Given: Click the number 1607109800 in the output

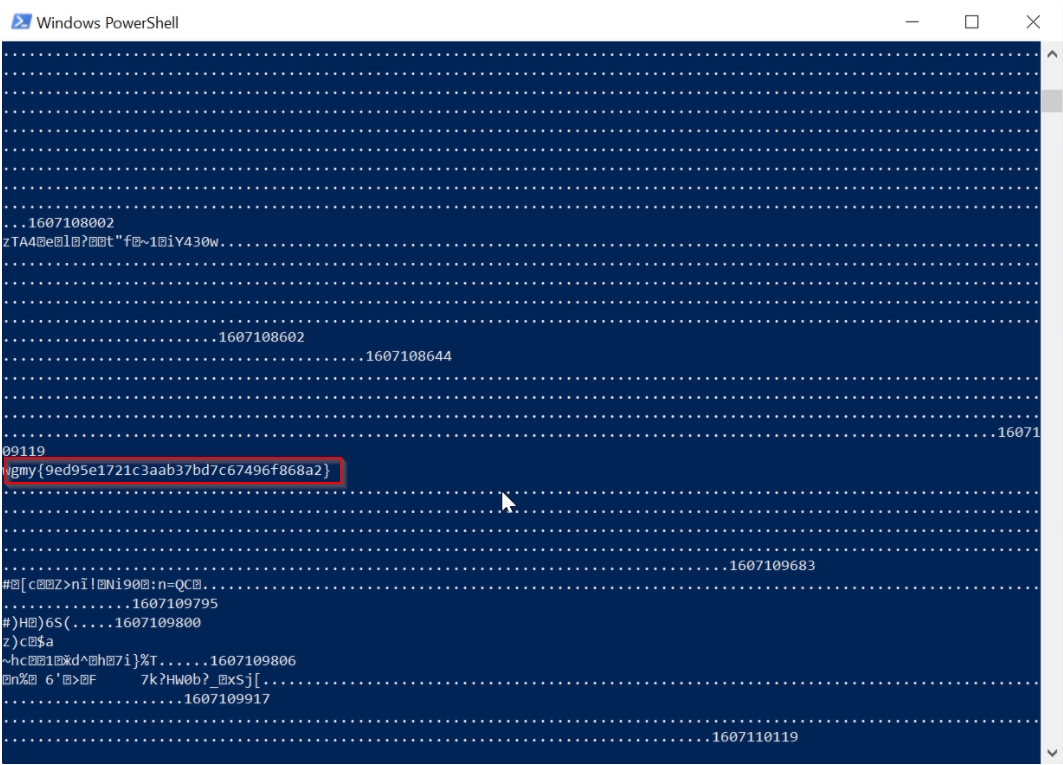Looking at the screenshot, I should (158, 623).
